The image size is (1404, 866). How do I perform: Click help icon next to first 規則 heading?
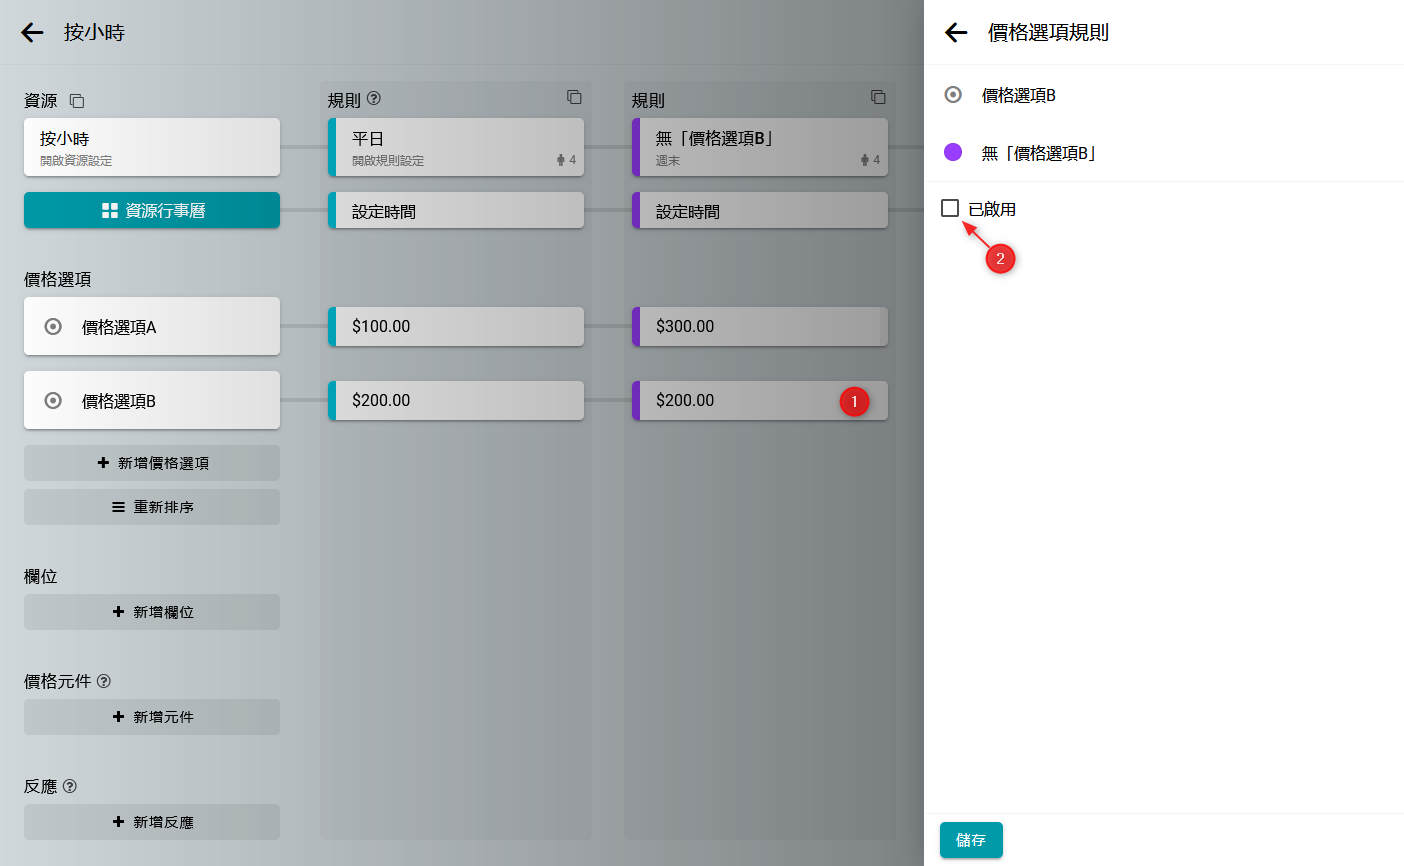coord(374,99)
